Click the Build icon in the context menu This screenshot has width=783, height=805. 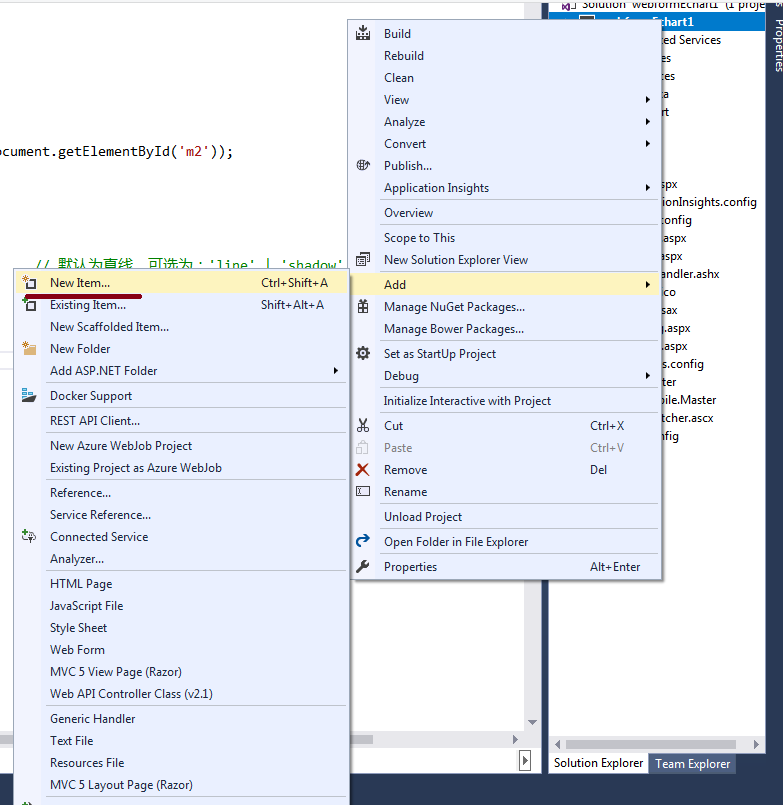pyautogui.click(x=364, y=33)
